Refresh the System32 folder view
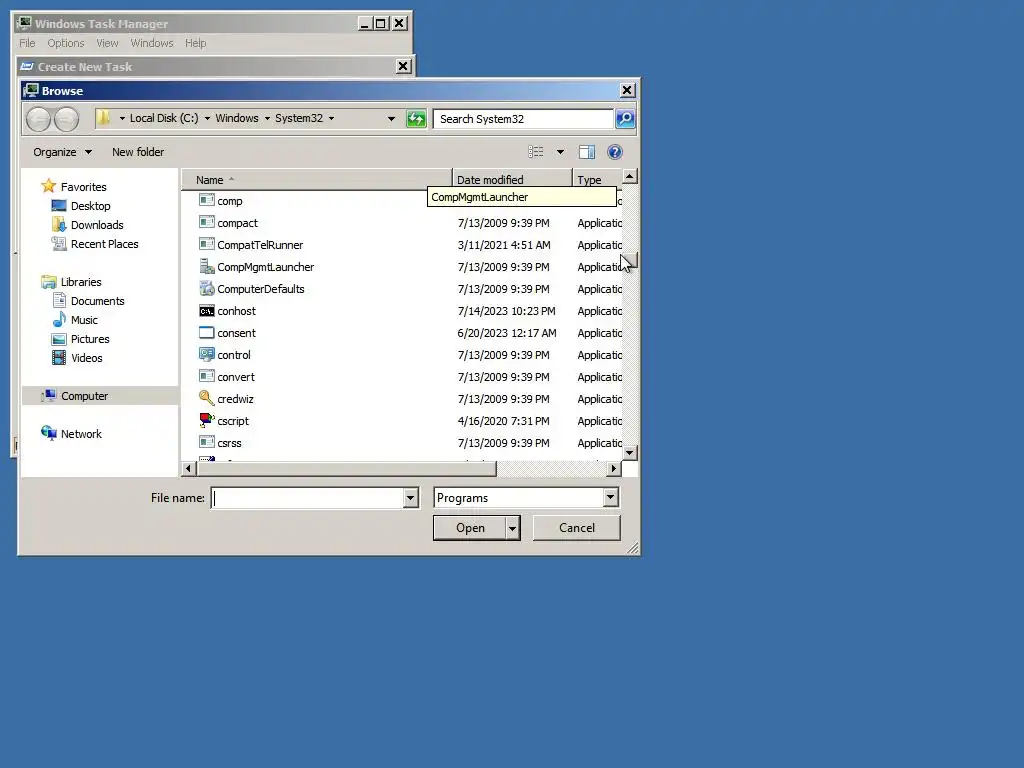The height and width of the screenshot is (768, 1024). point(416,119)
